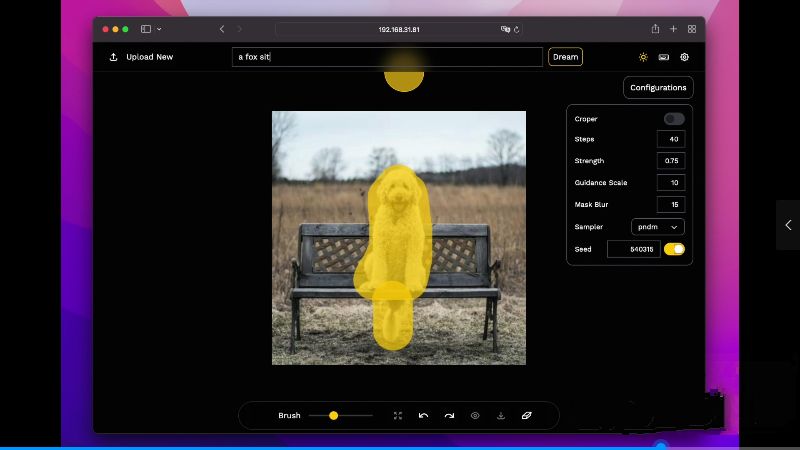Undo the last brush stroke
Screen dimensions: 800x450
[423, 415]
